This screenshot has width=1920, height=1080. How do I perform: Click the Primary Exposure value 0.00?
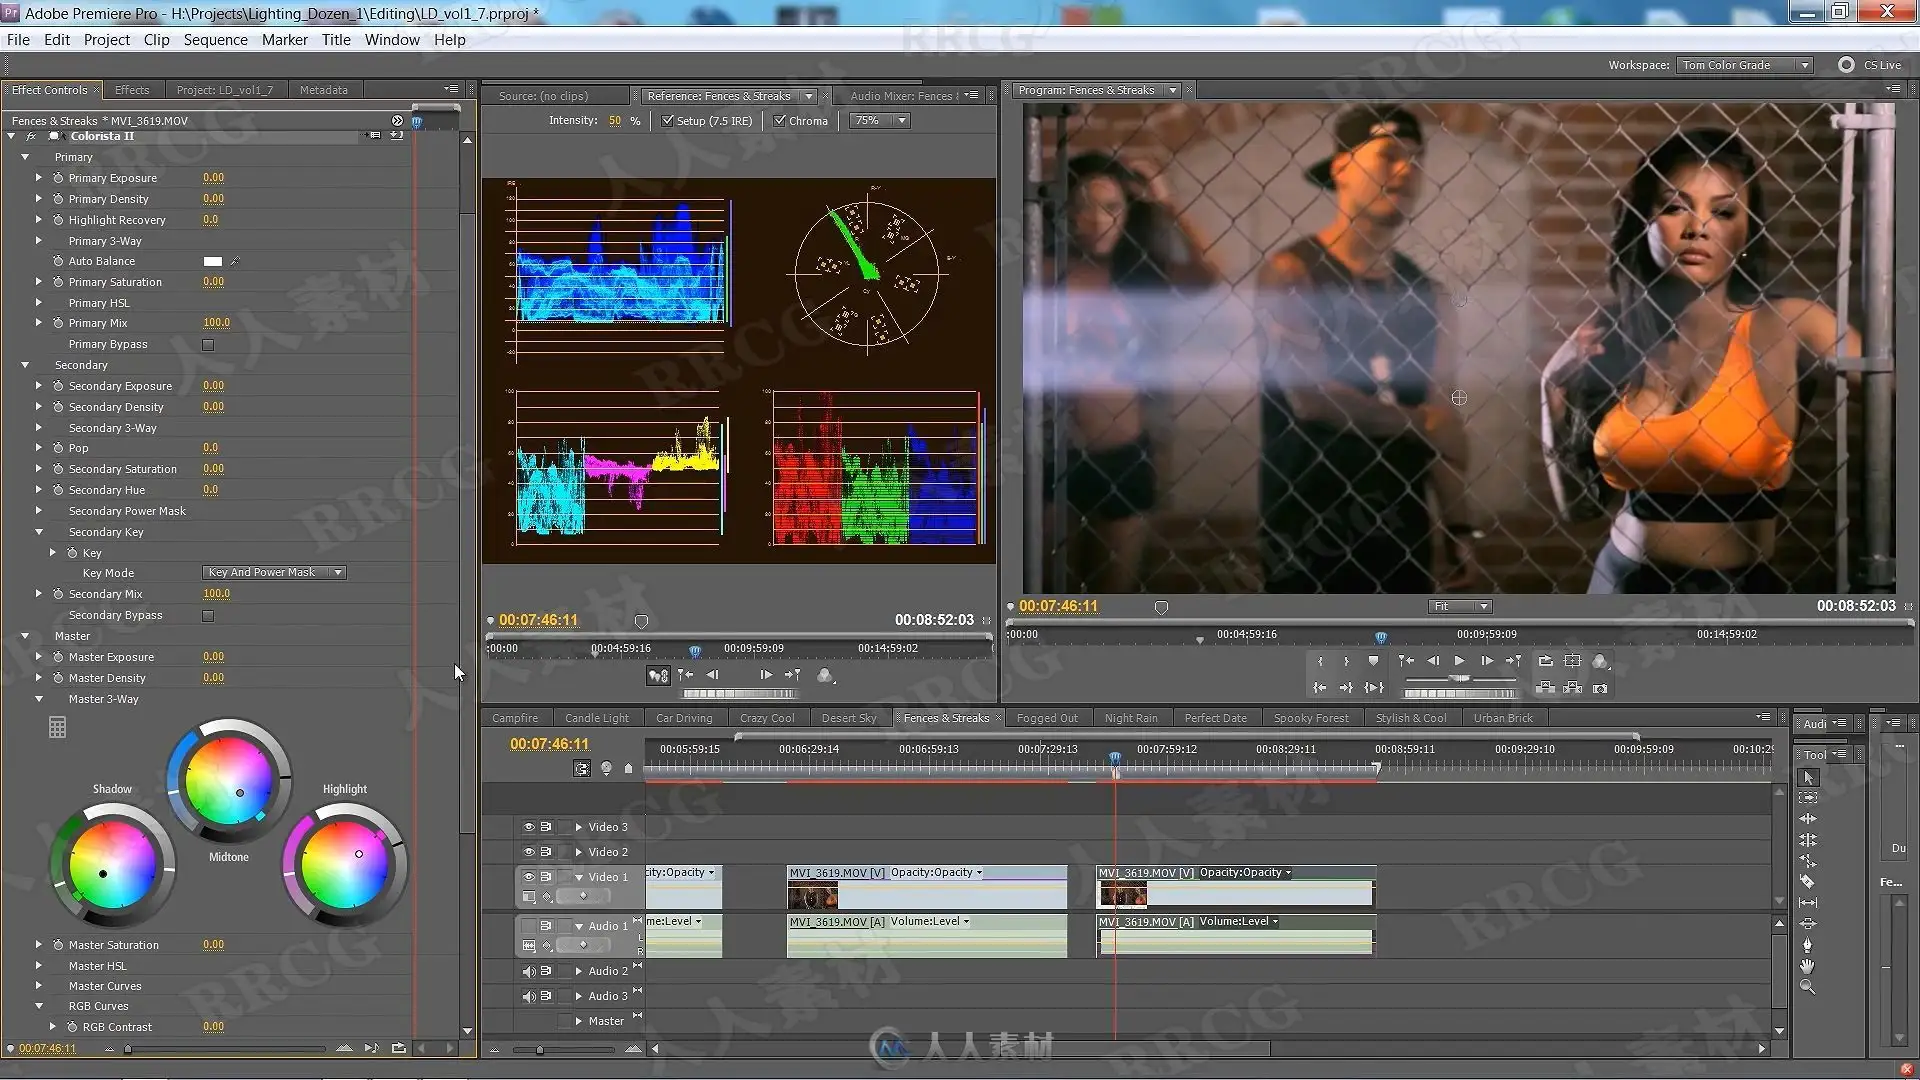213,178
